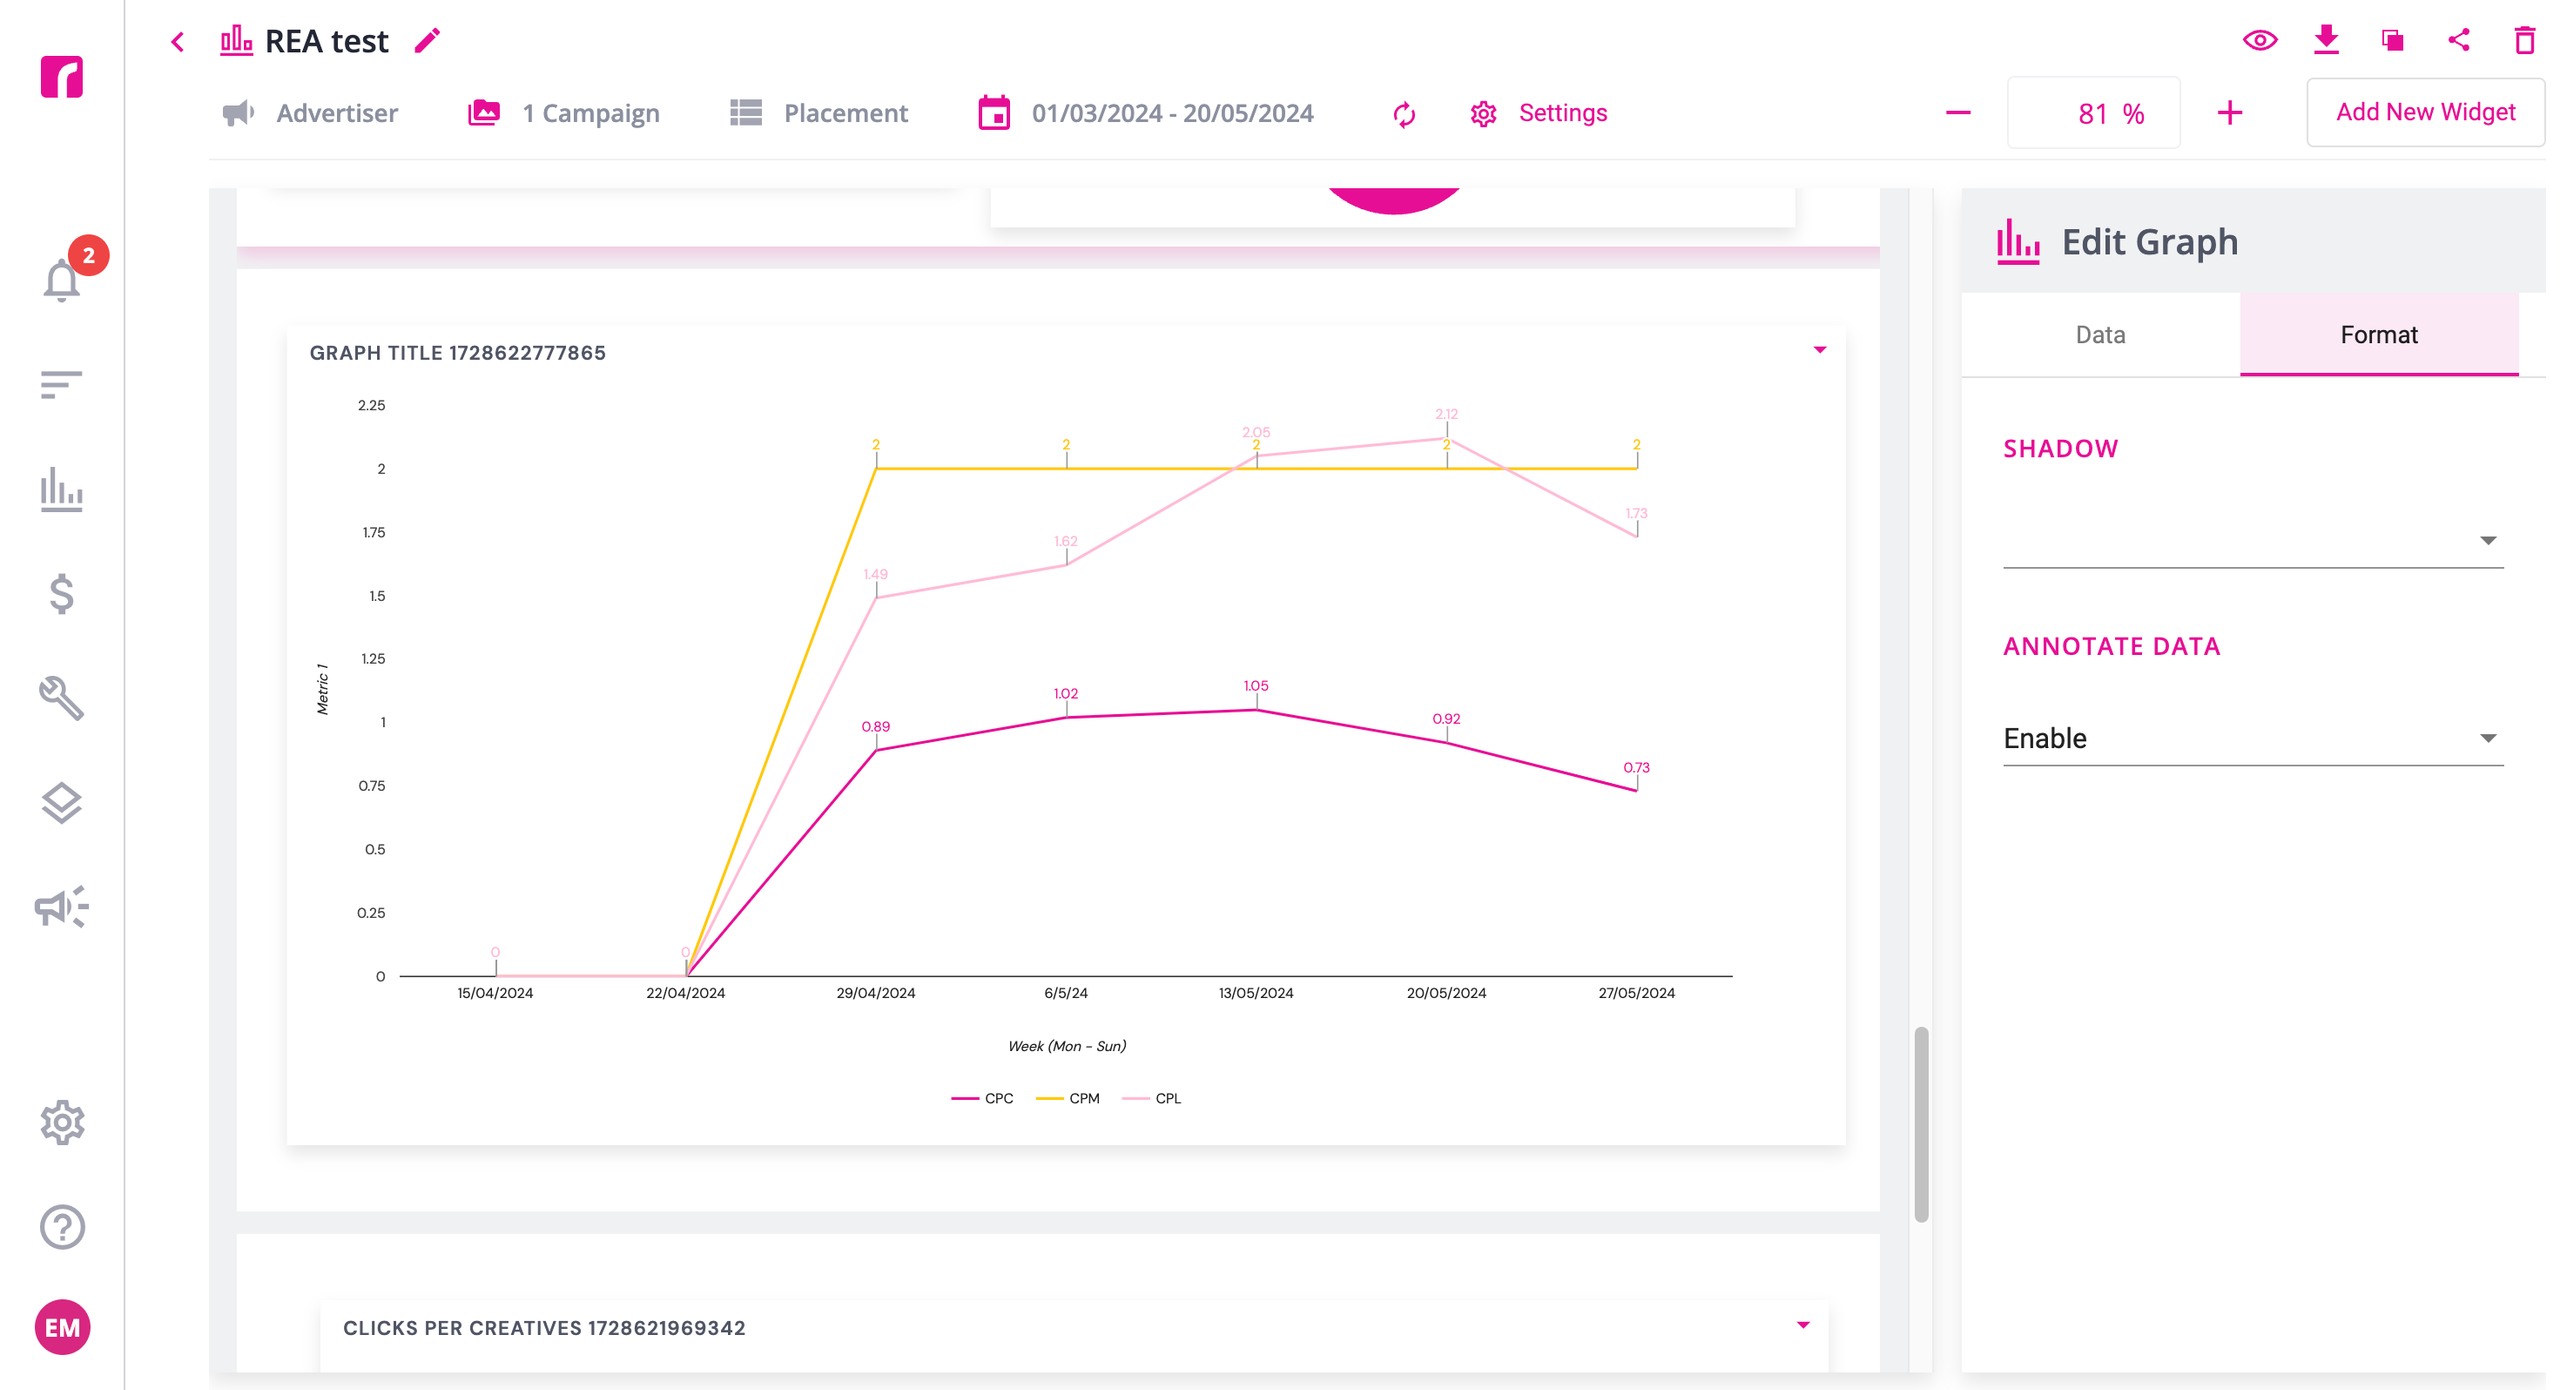Edit the REA test title pencil
The height and width of the screenshot is (1390, 2560).
[427, 41]
